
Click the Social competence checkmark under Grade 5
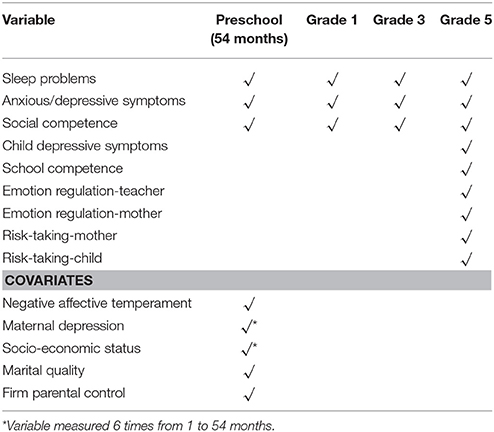point(466,124)
